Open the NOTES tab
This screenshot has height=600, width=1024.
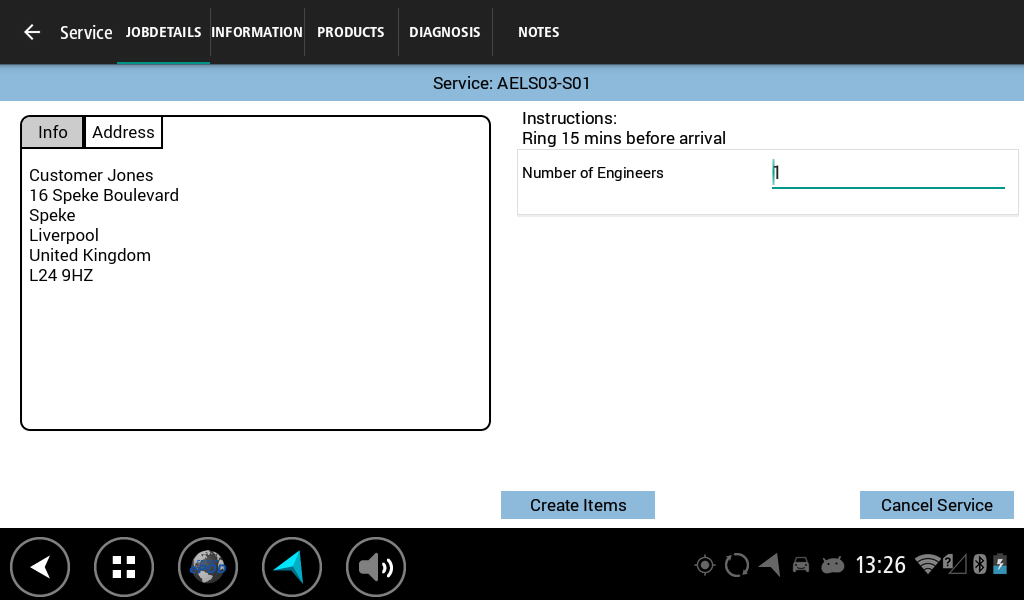(x=539, y=32)
